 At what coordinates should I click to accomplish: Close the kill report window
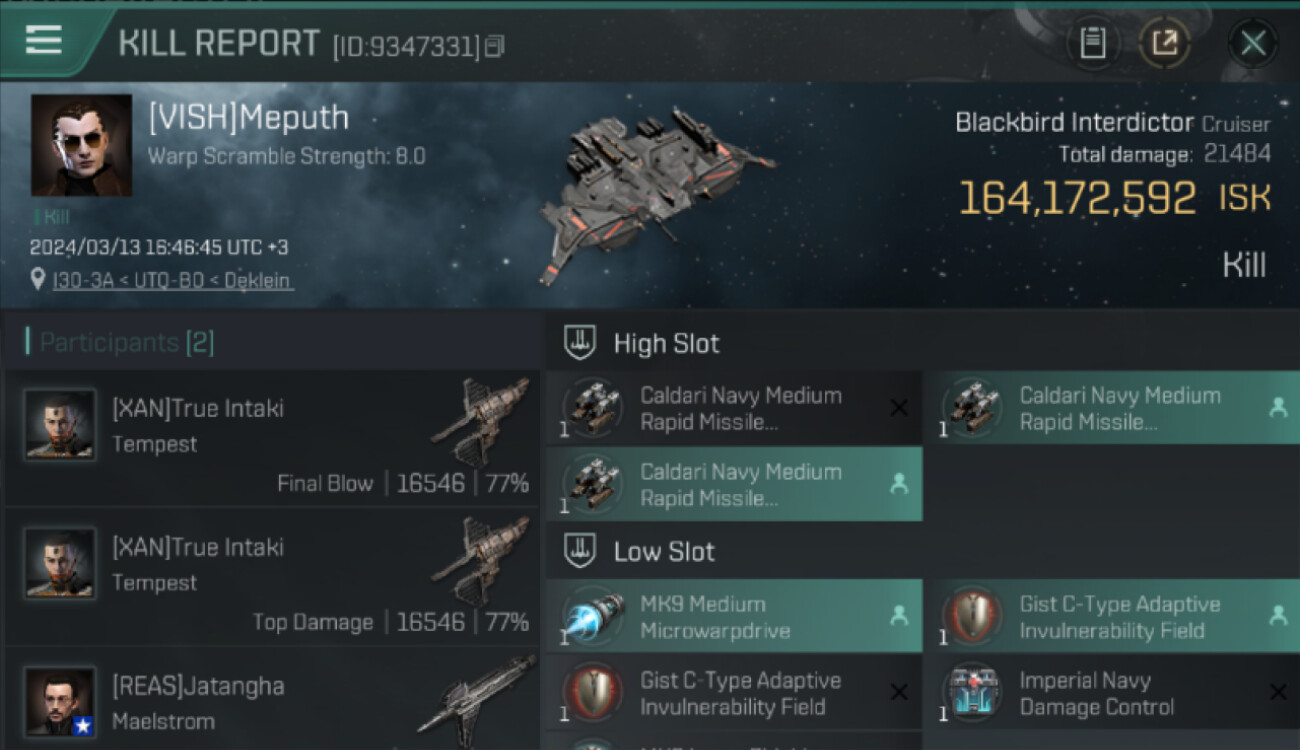coord(1253,43)
